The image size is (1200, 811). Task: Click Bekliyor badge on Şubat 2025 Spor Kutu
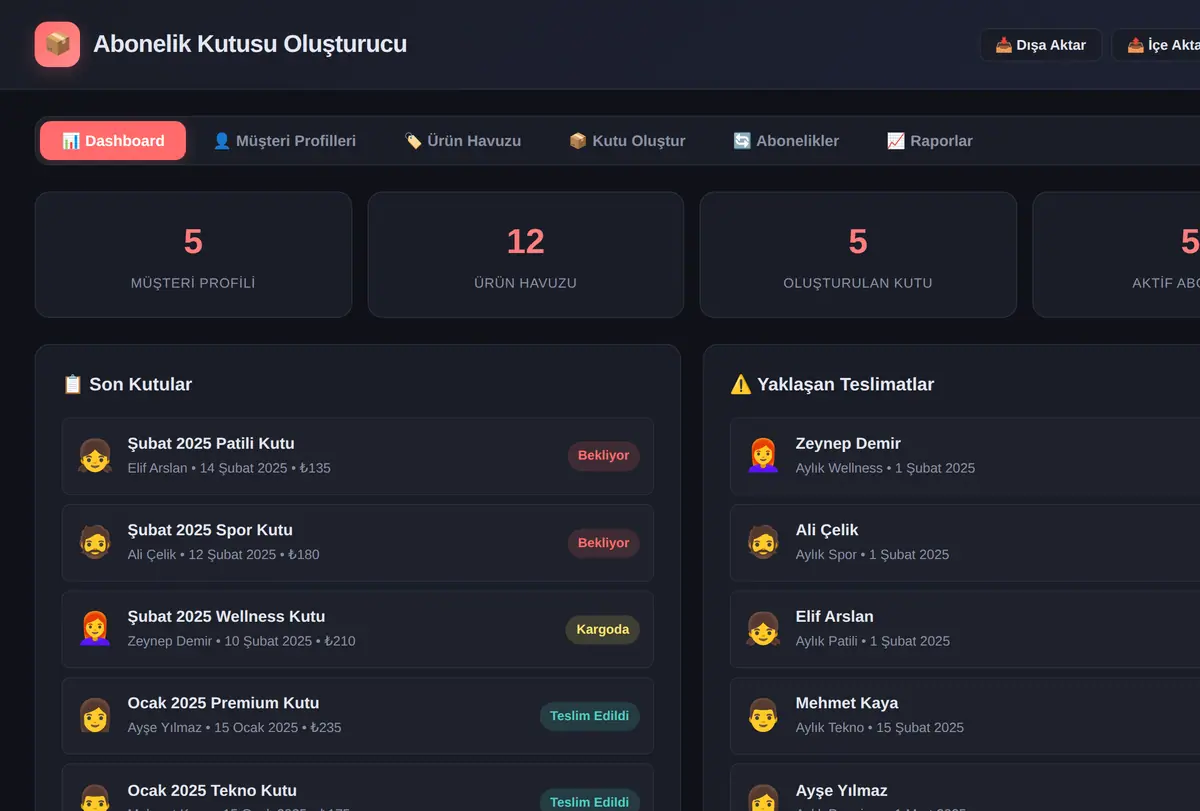click(x=604, y=543)
